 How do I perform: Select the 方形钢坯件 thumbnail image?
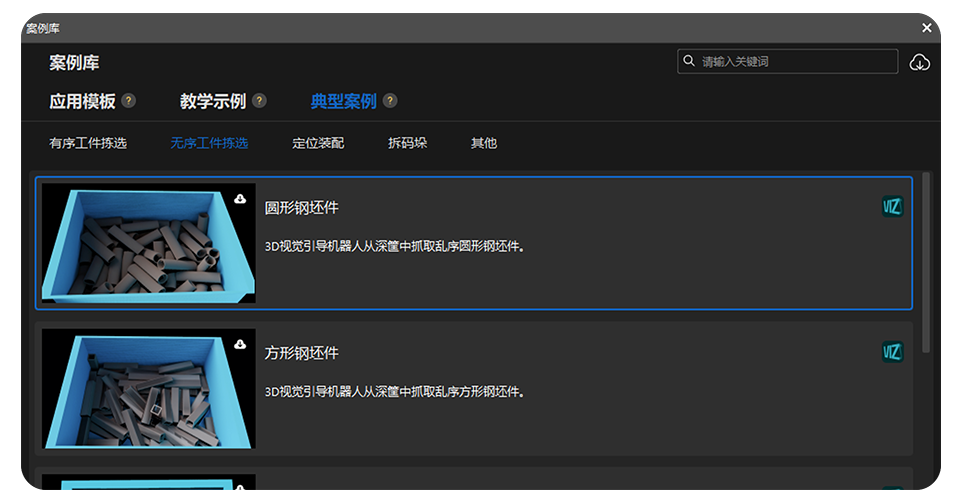[x=149, y=389]
